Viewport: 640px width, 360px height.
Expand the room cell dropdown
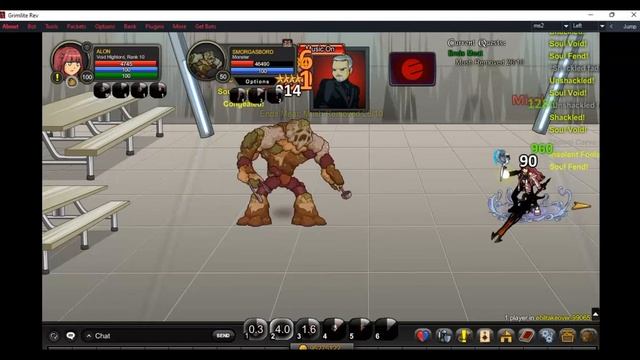click(566, 26)
